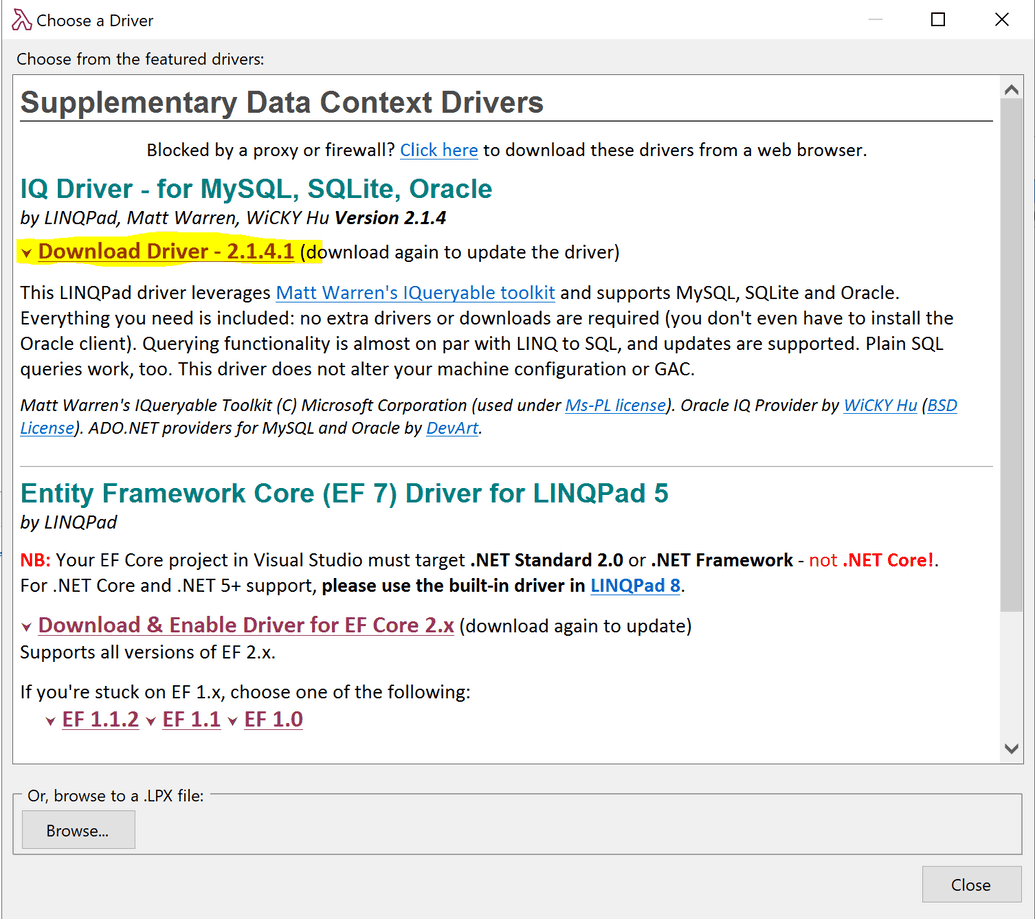Download & Enable Driver for EF Core 2.x
1035x919 pixels.
pos(245,624)
